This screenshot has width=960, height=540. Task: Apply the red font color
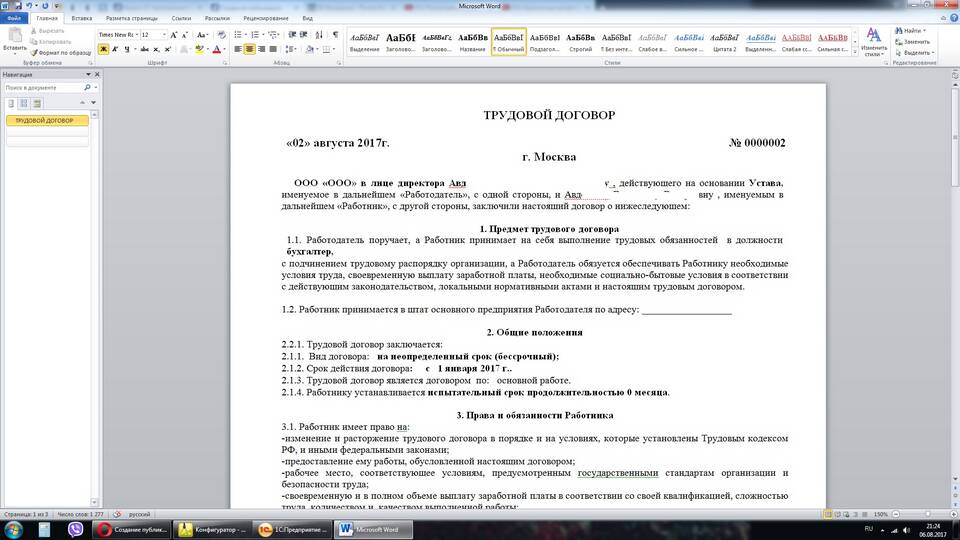pos(216,50)
